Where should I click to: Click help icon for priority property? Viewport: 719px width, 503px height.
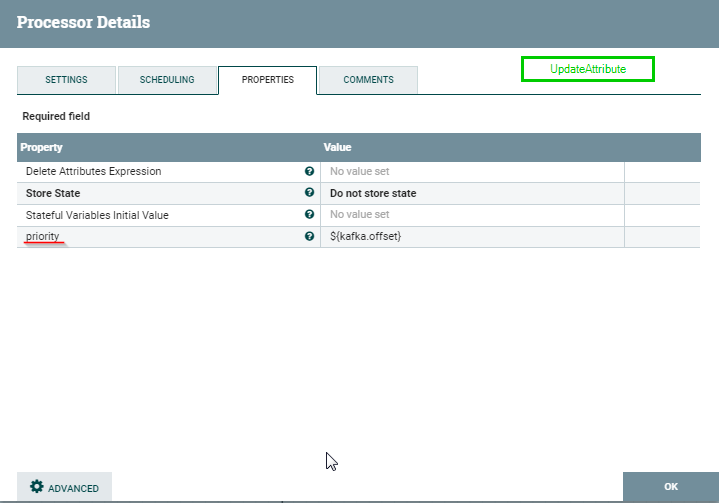point(310,236)
